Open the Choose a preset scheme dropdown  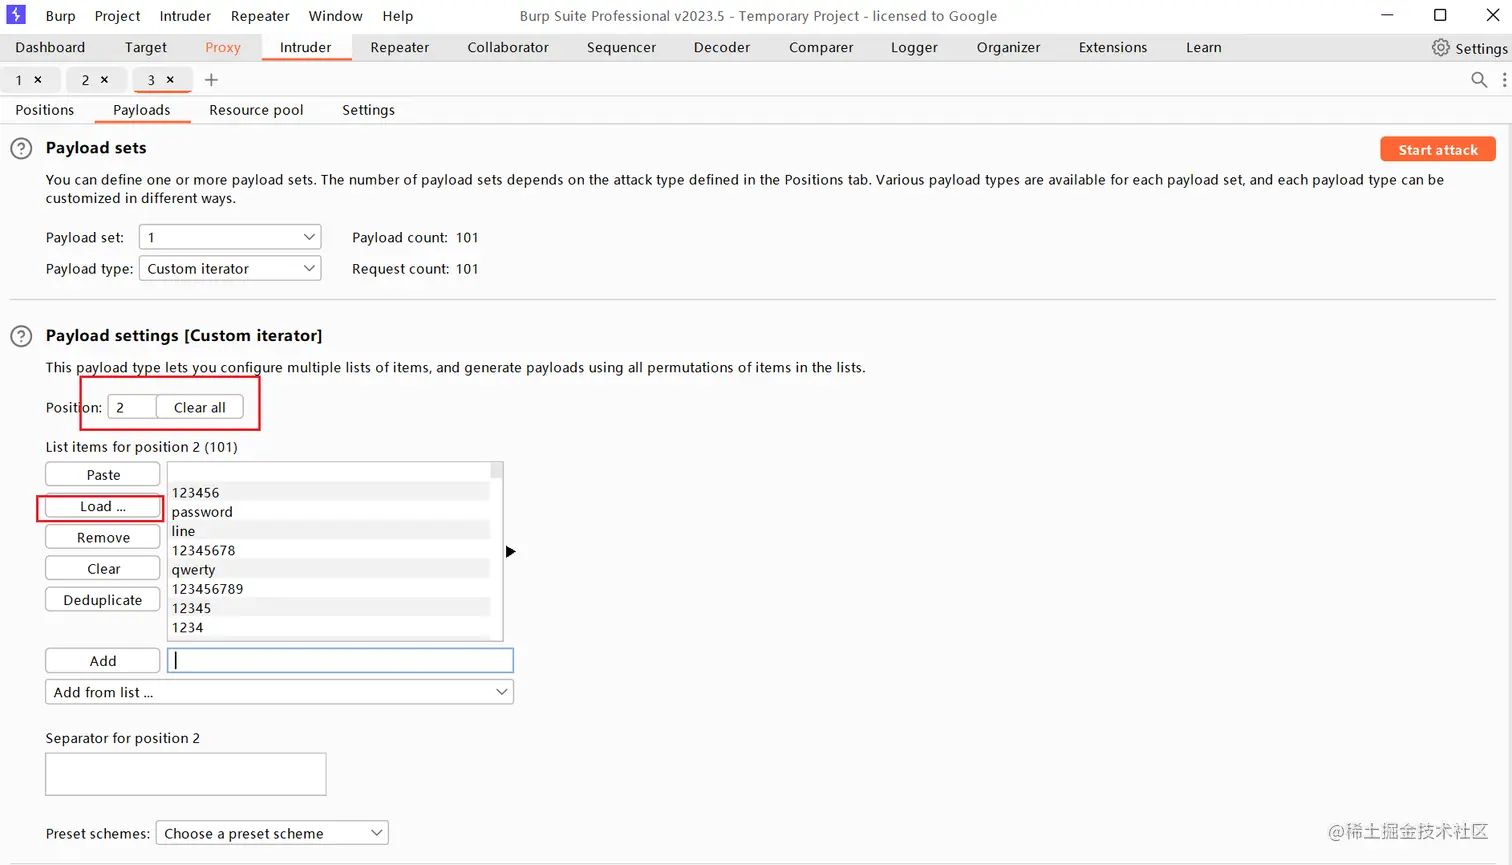[271, 832]
